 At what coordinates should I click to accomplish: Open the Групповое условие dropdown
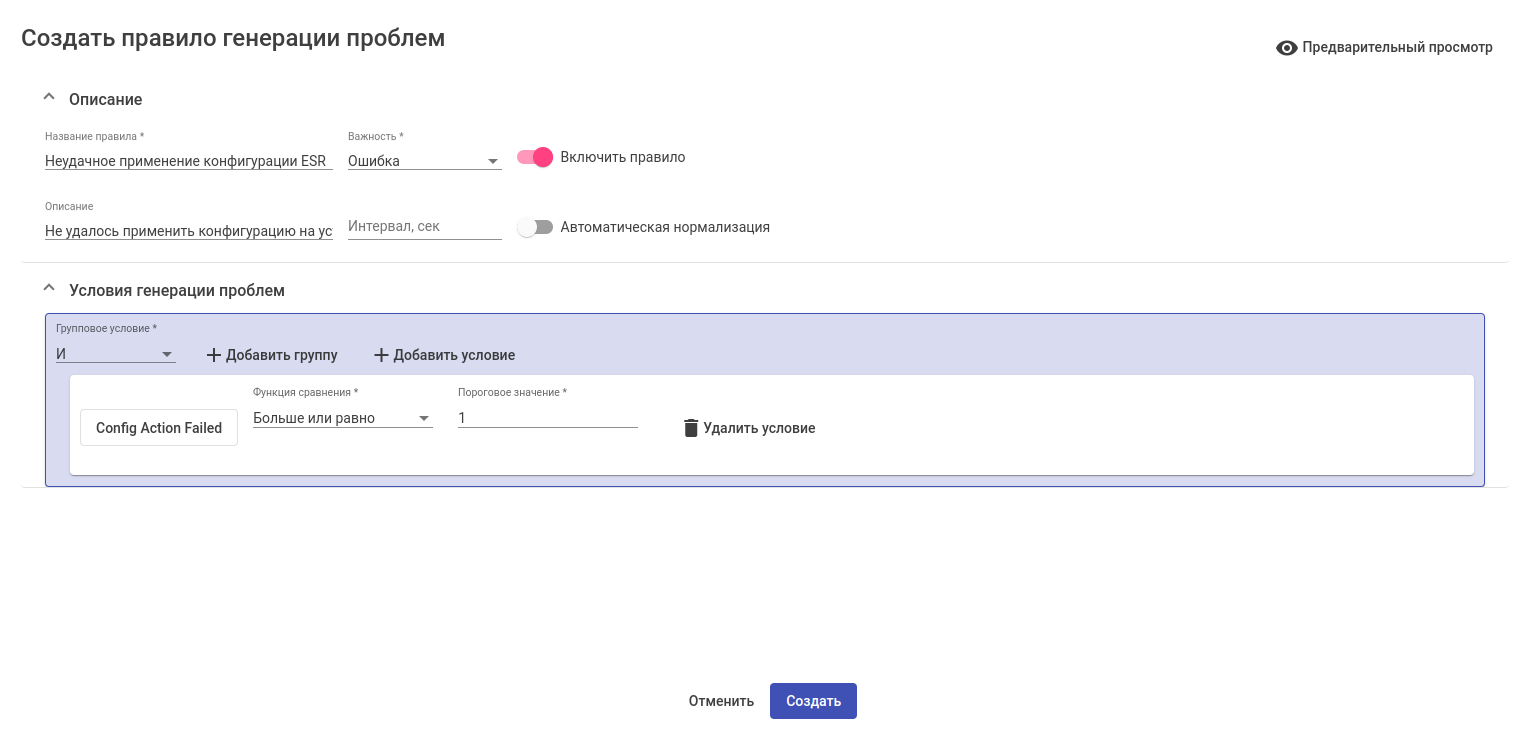116,355
